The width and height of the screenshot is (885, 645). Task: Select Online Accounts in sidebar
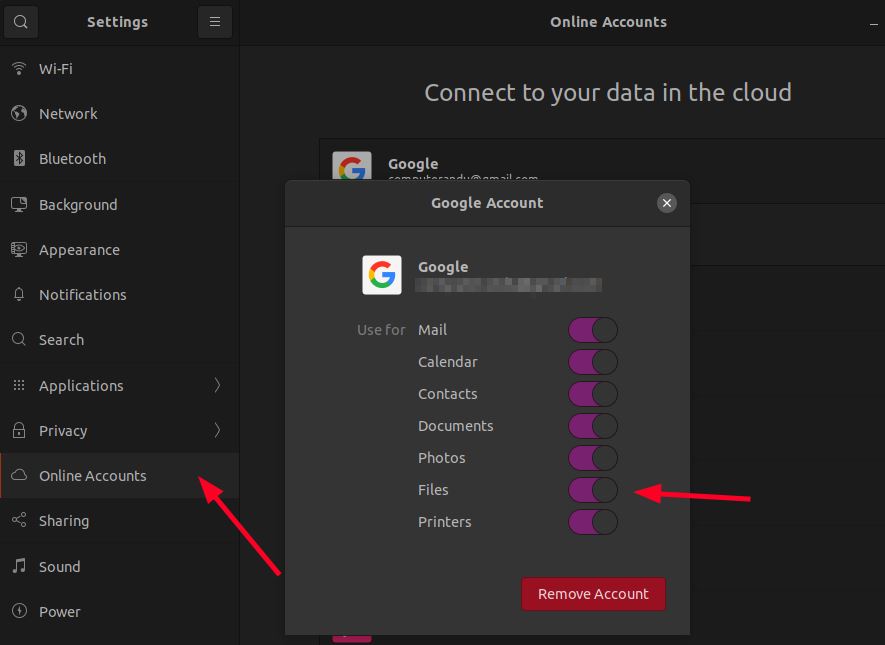pyautogui.click(x=119, y=475)
